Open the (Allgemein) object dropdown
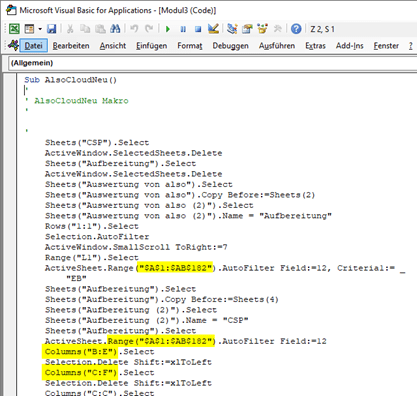The width and height of the screenshot is (417, 396). tap(213, 63)
